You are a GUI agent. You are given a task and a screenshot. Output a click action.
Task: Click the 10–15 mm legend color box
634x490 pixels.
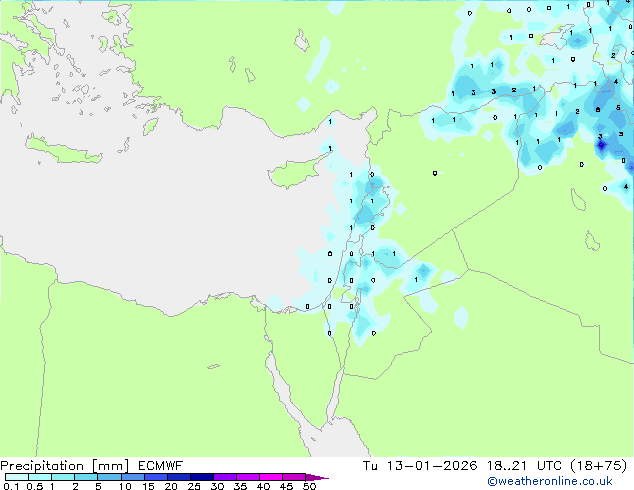(x=132, y=477)
